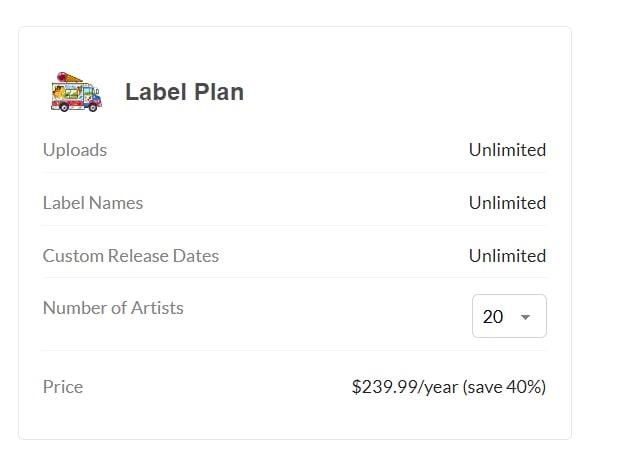
Task: Click the Label Plan heading
Action: (x=184, y=92)
